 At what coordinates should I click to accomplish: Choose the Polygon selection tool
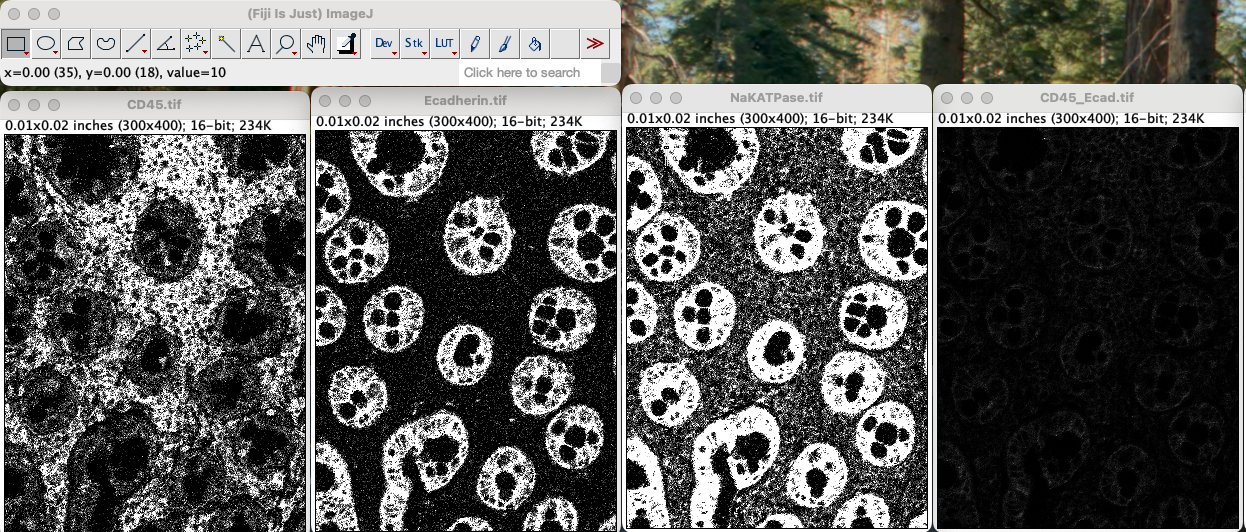(76, 44)
